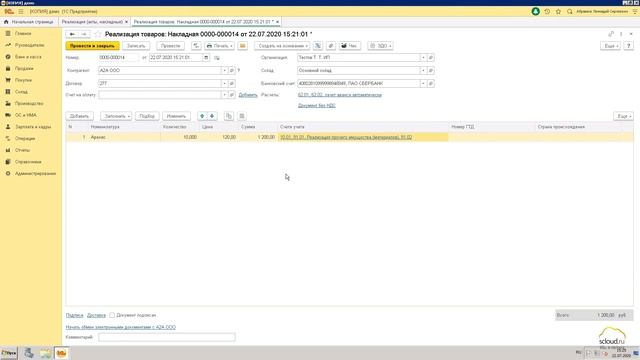Expand the Счет на оплату dropdown arrow
The width and height of the screenshot is (640, 360).
(x=224, y=95)
